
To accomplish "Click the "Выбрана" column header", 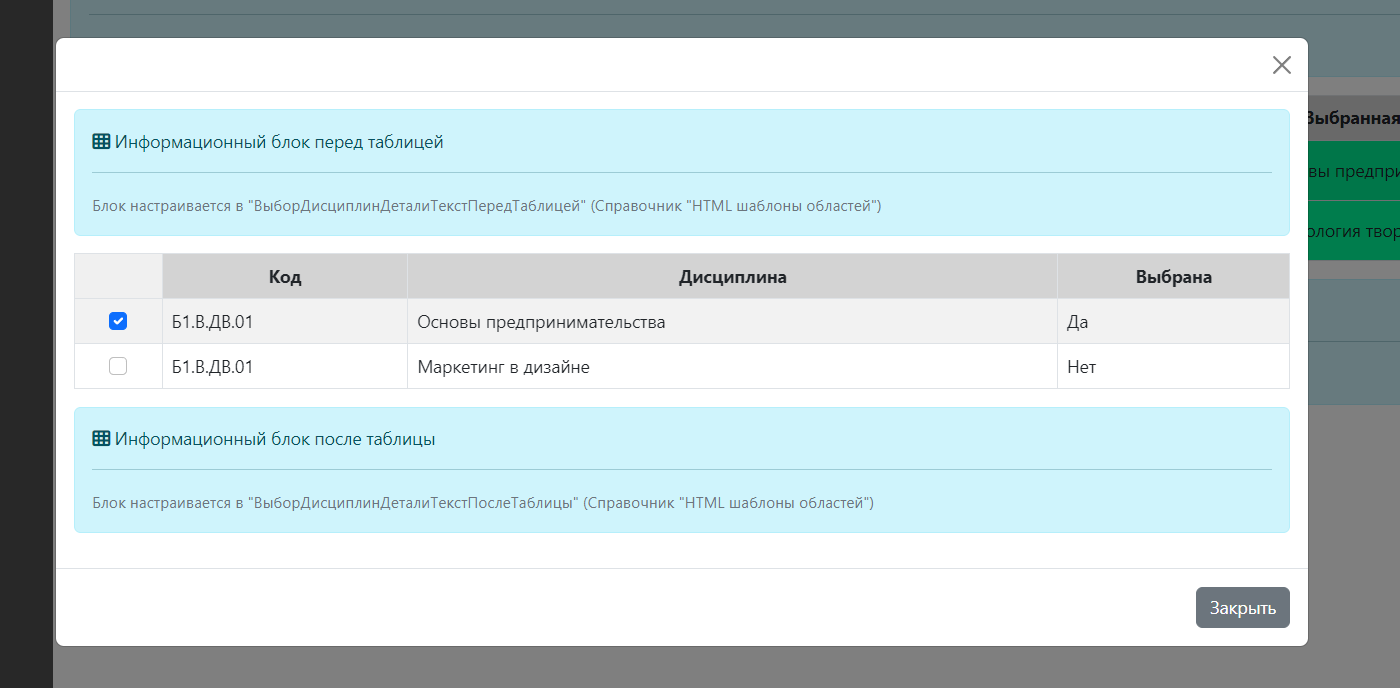I will [1173, 277].
